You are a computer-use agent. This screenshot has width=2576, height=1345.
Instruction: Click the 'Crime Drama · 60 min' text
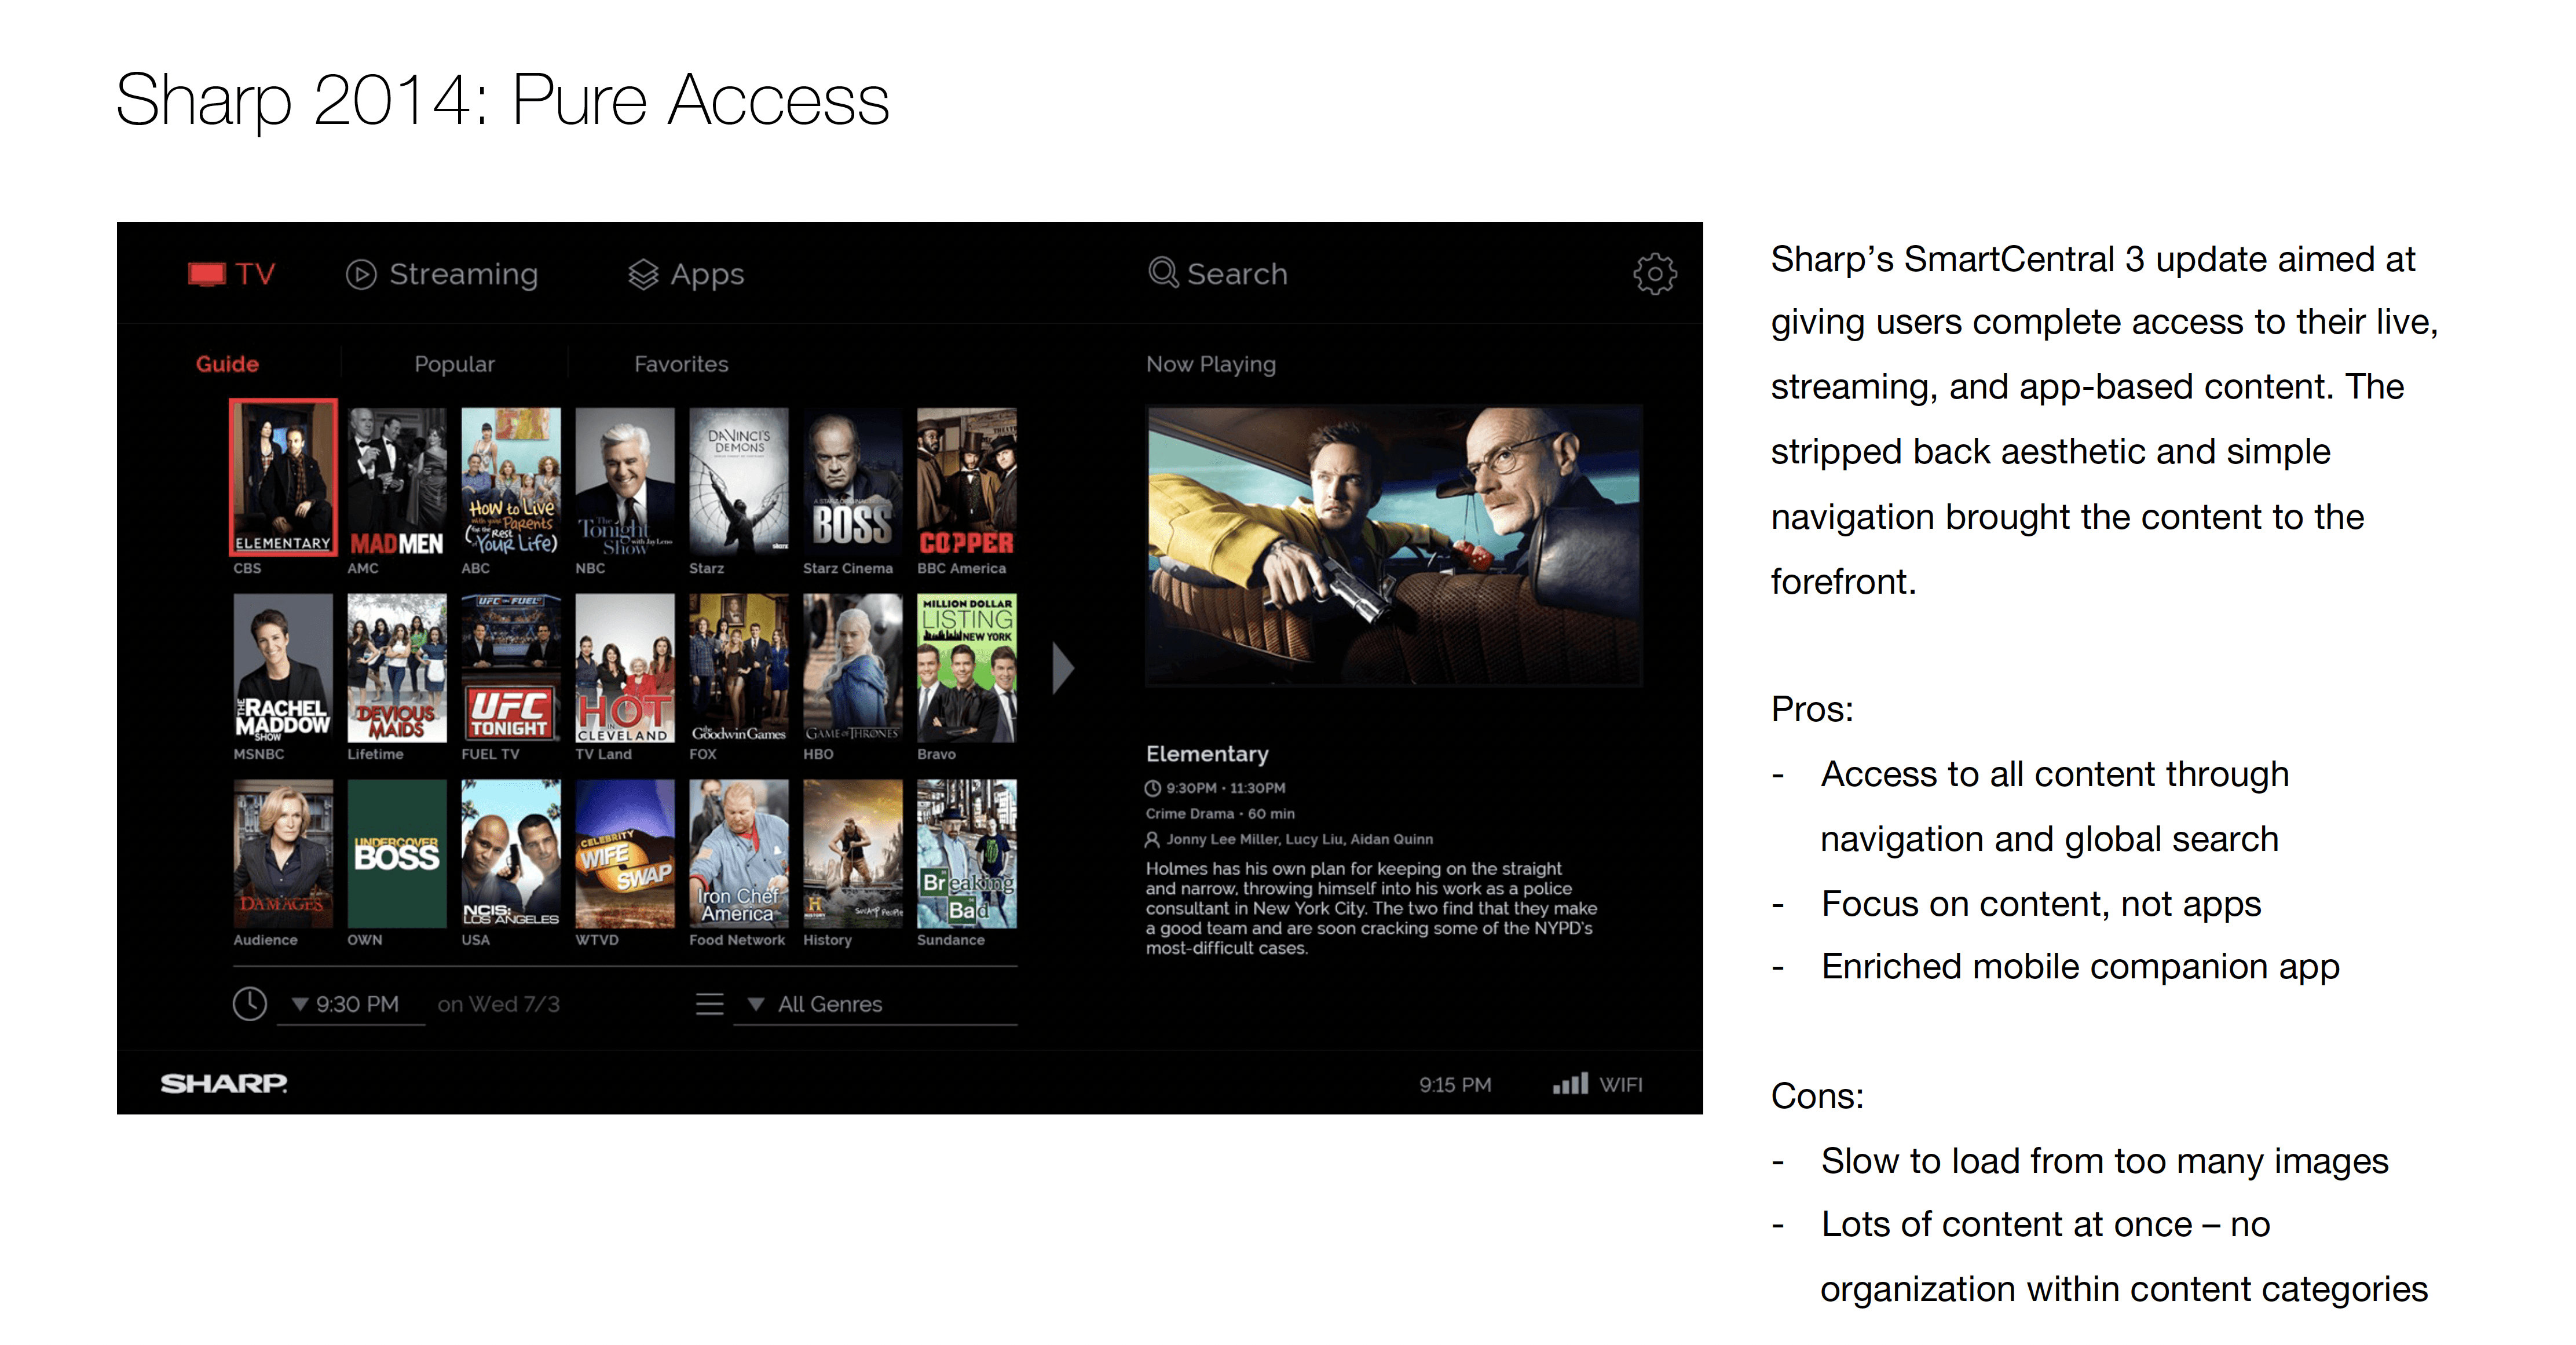1220,814
